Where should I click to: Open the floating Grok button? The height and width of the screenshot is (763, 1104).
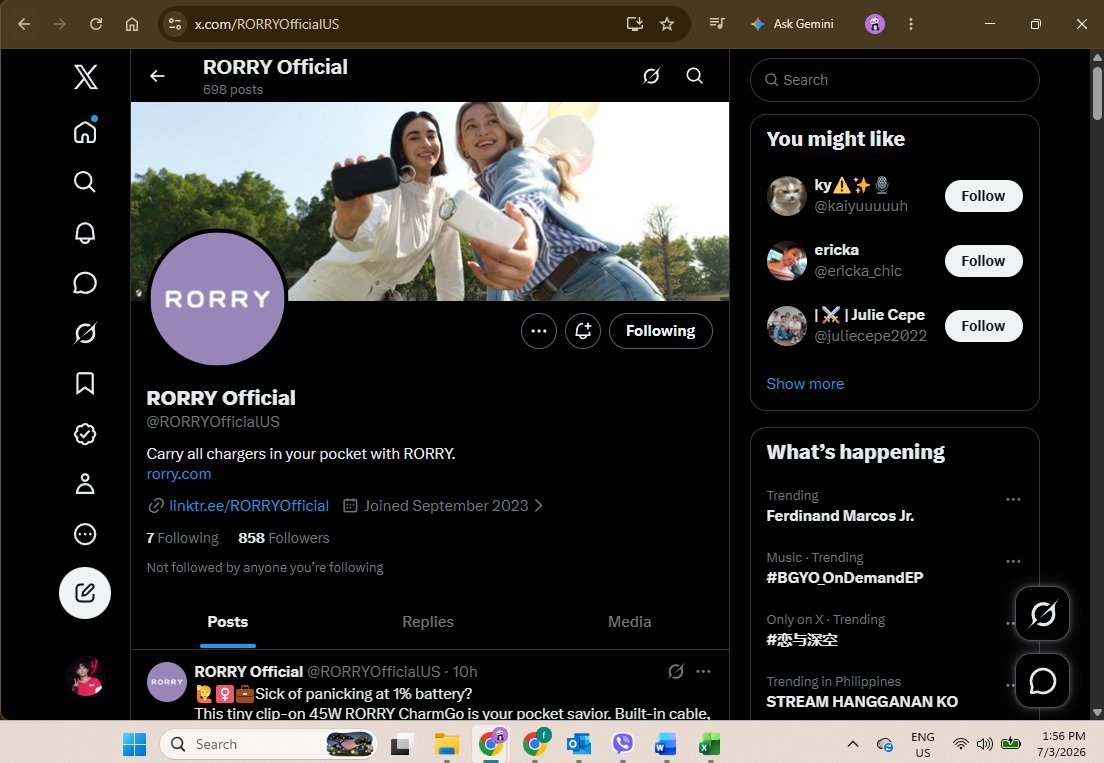(x=1042, y=614)
